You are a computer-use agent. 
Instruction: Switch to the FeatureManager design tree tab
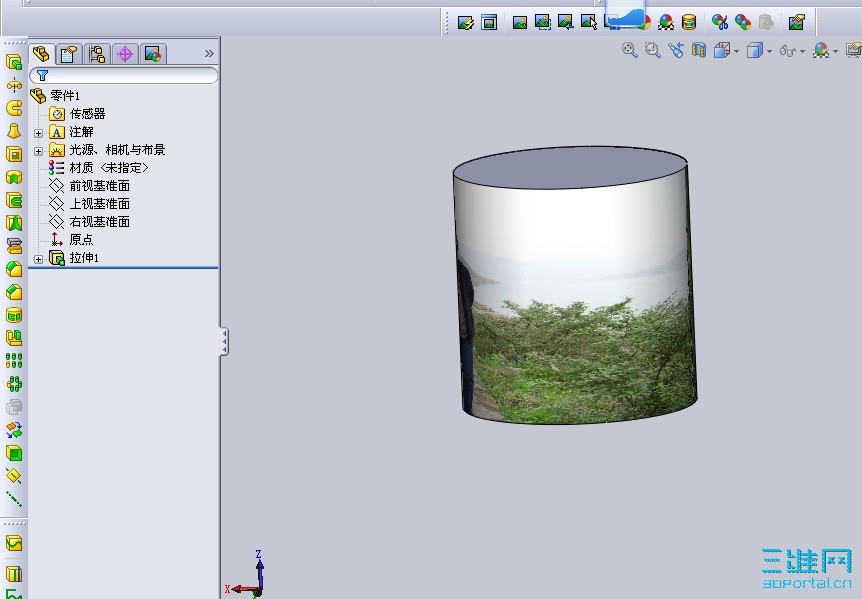pos(42,54)
